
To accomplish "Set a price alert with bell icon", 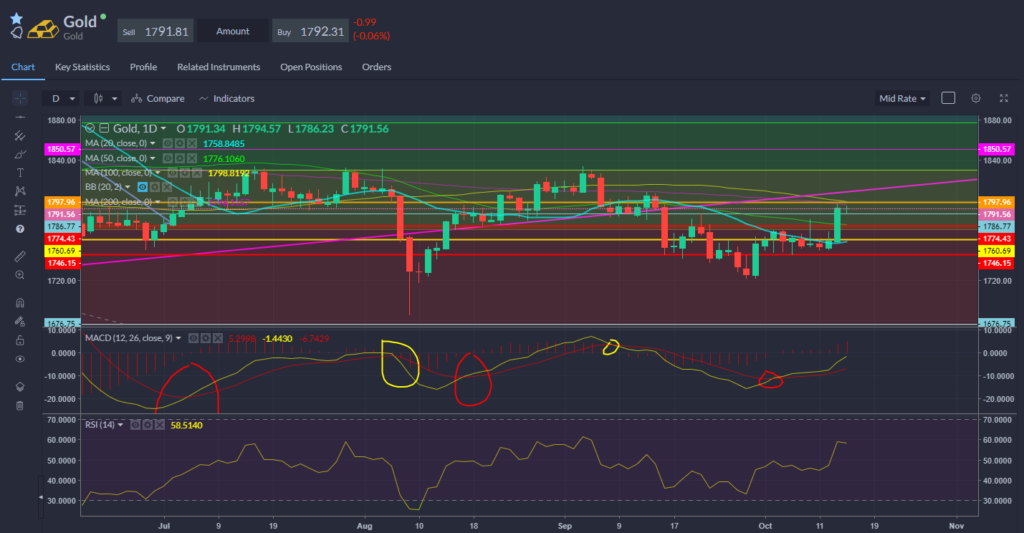I will (x=17, y=32).
